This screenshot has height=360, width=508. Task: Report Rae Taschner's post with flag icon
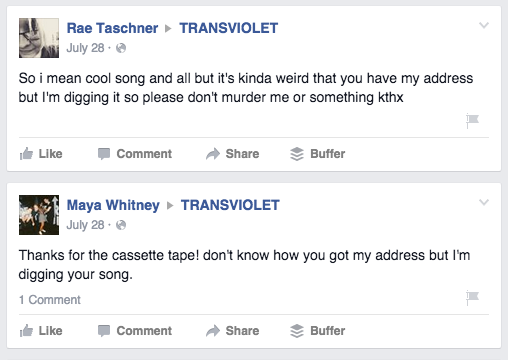(472, 121)
